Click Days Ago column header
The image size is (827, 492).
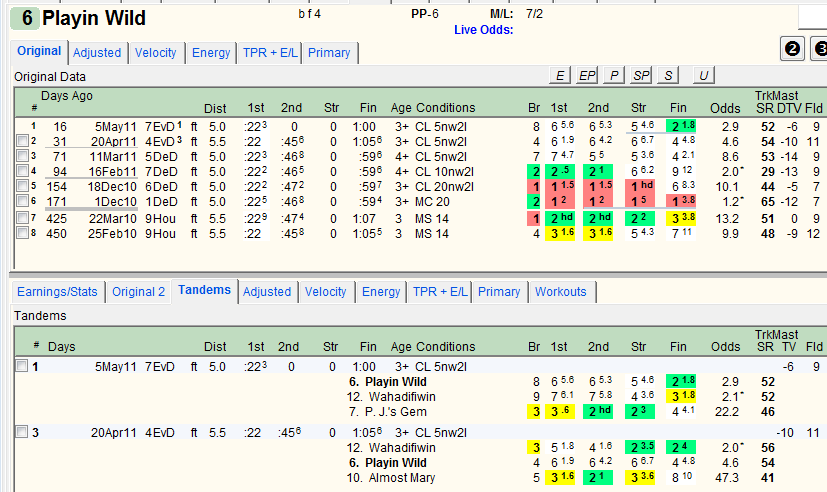(66, 96)
